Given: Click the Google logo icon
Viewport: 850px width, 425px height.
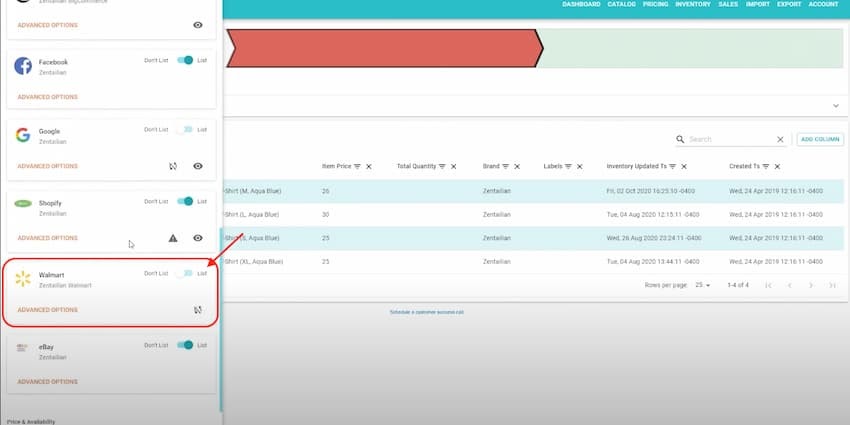Looking at the screenshot, I should click(23, 135).
